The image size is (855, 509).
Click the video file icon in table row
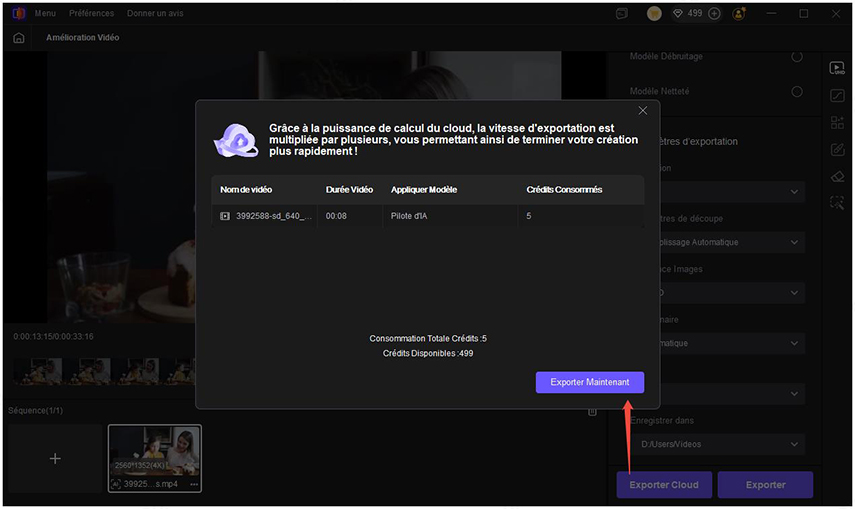(x=225, y=216)
